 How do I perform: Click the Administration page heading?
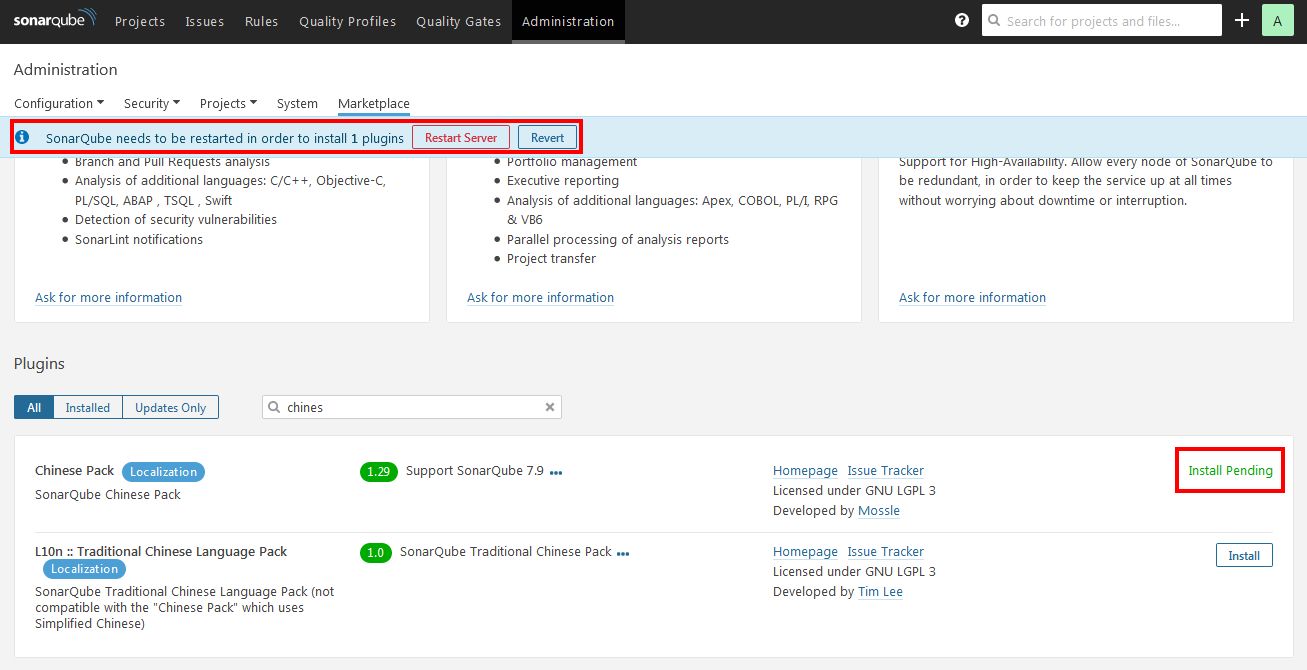65,69
